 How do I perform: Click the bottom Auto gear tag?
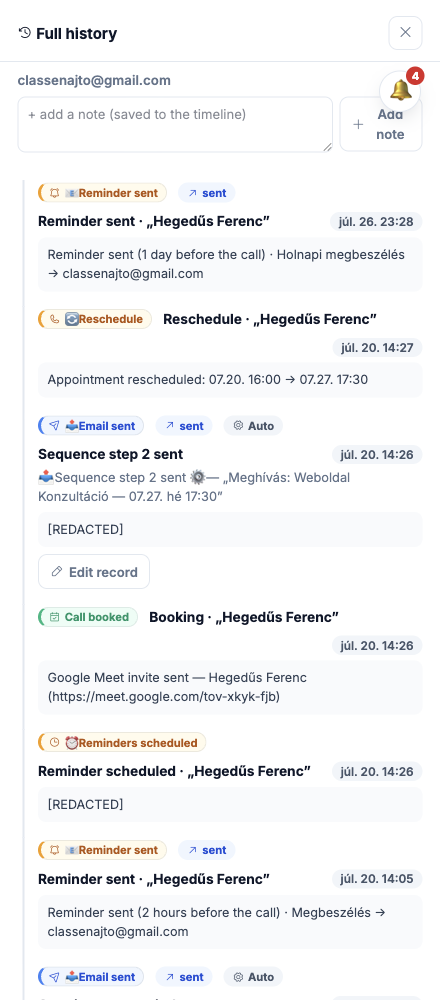tap(253, 976)
